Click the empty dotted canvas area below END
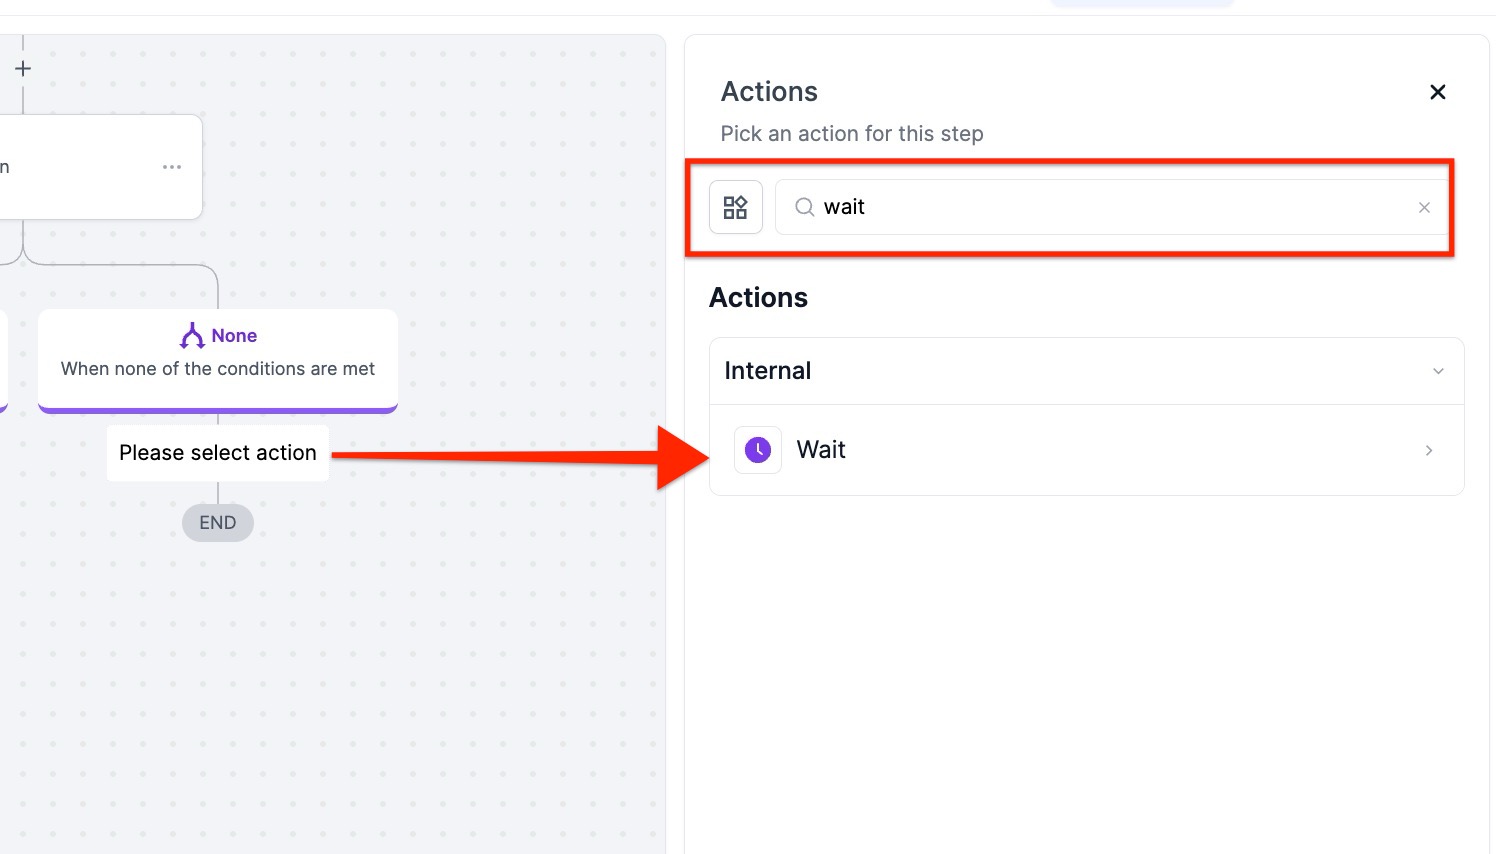 click(x=330, y=680)
